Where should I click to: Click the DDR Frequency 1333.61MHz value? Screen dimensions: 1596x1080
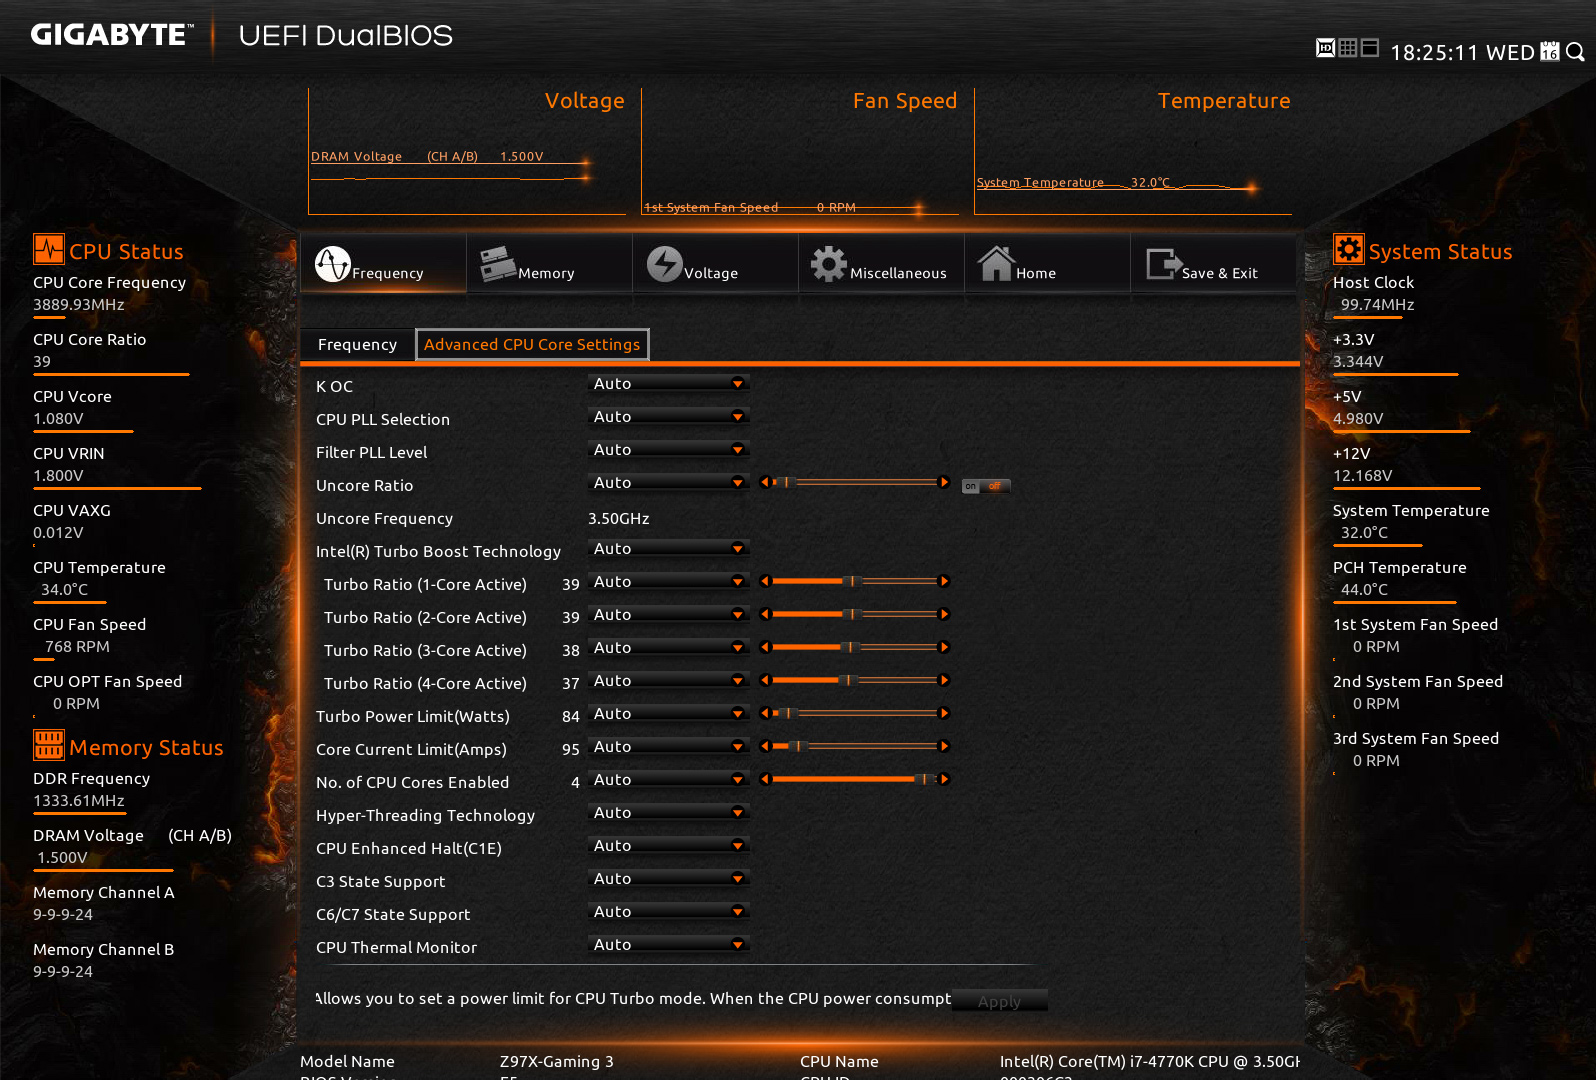[79, 800]
